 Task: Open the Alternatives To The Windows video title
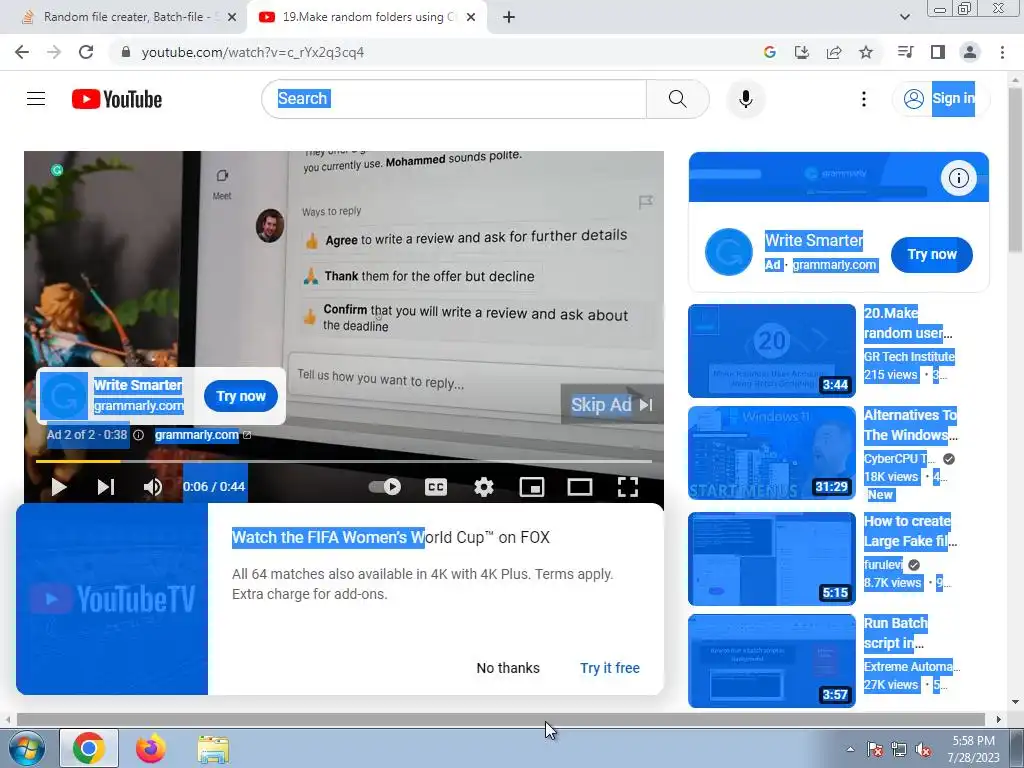(910, 425)
